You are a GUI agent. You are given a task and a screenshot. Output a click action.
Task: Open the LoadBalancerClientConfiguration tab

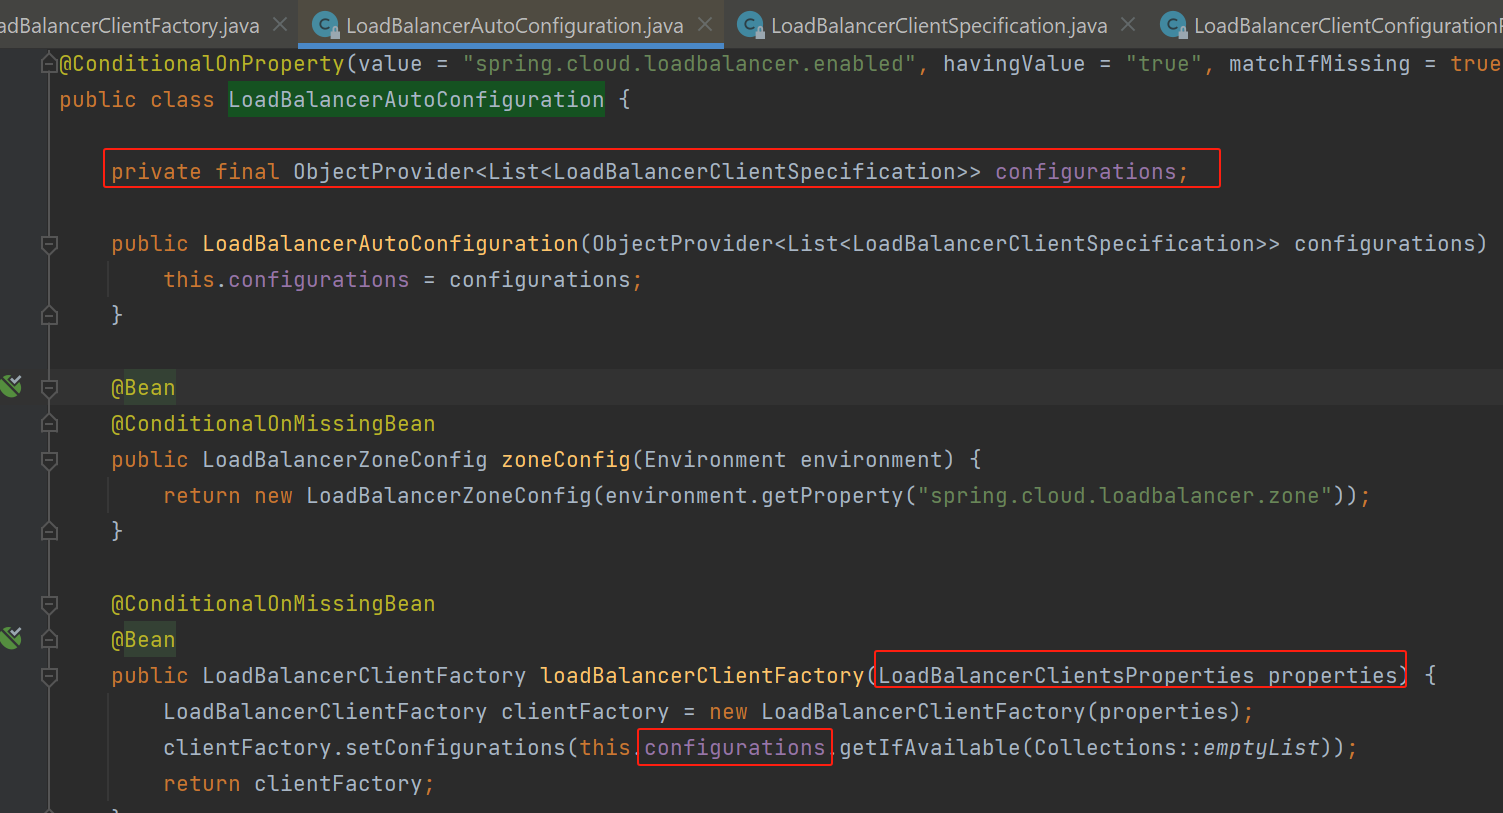(x=1348, y=25)
